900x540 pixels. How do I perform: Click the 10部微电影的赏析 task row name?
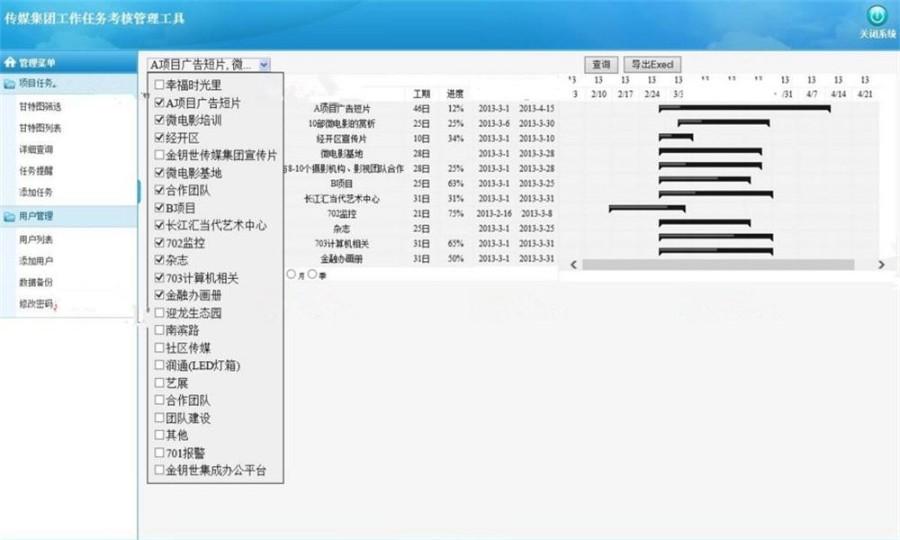tap(342, 123)
